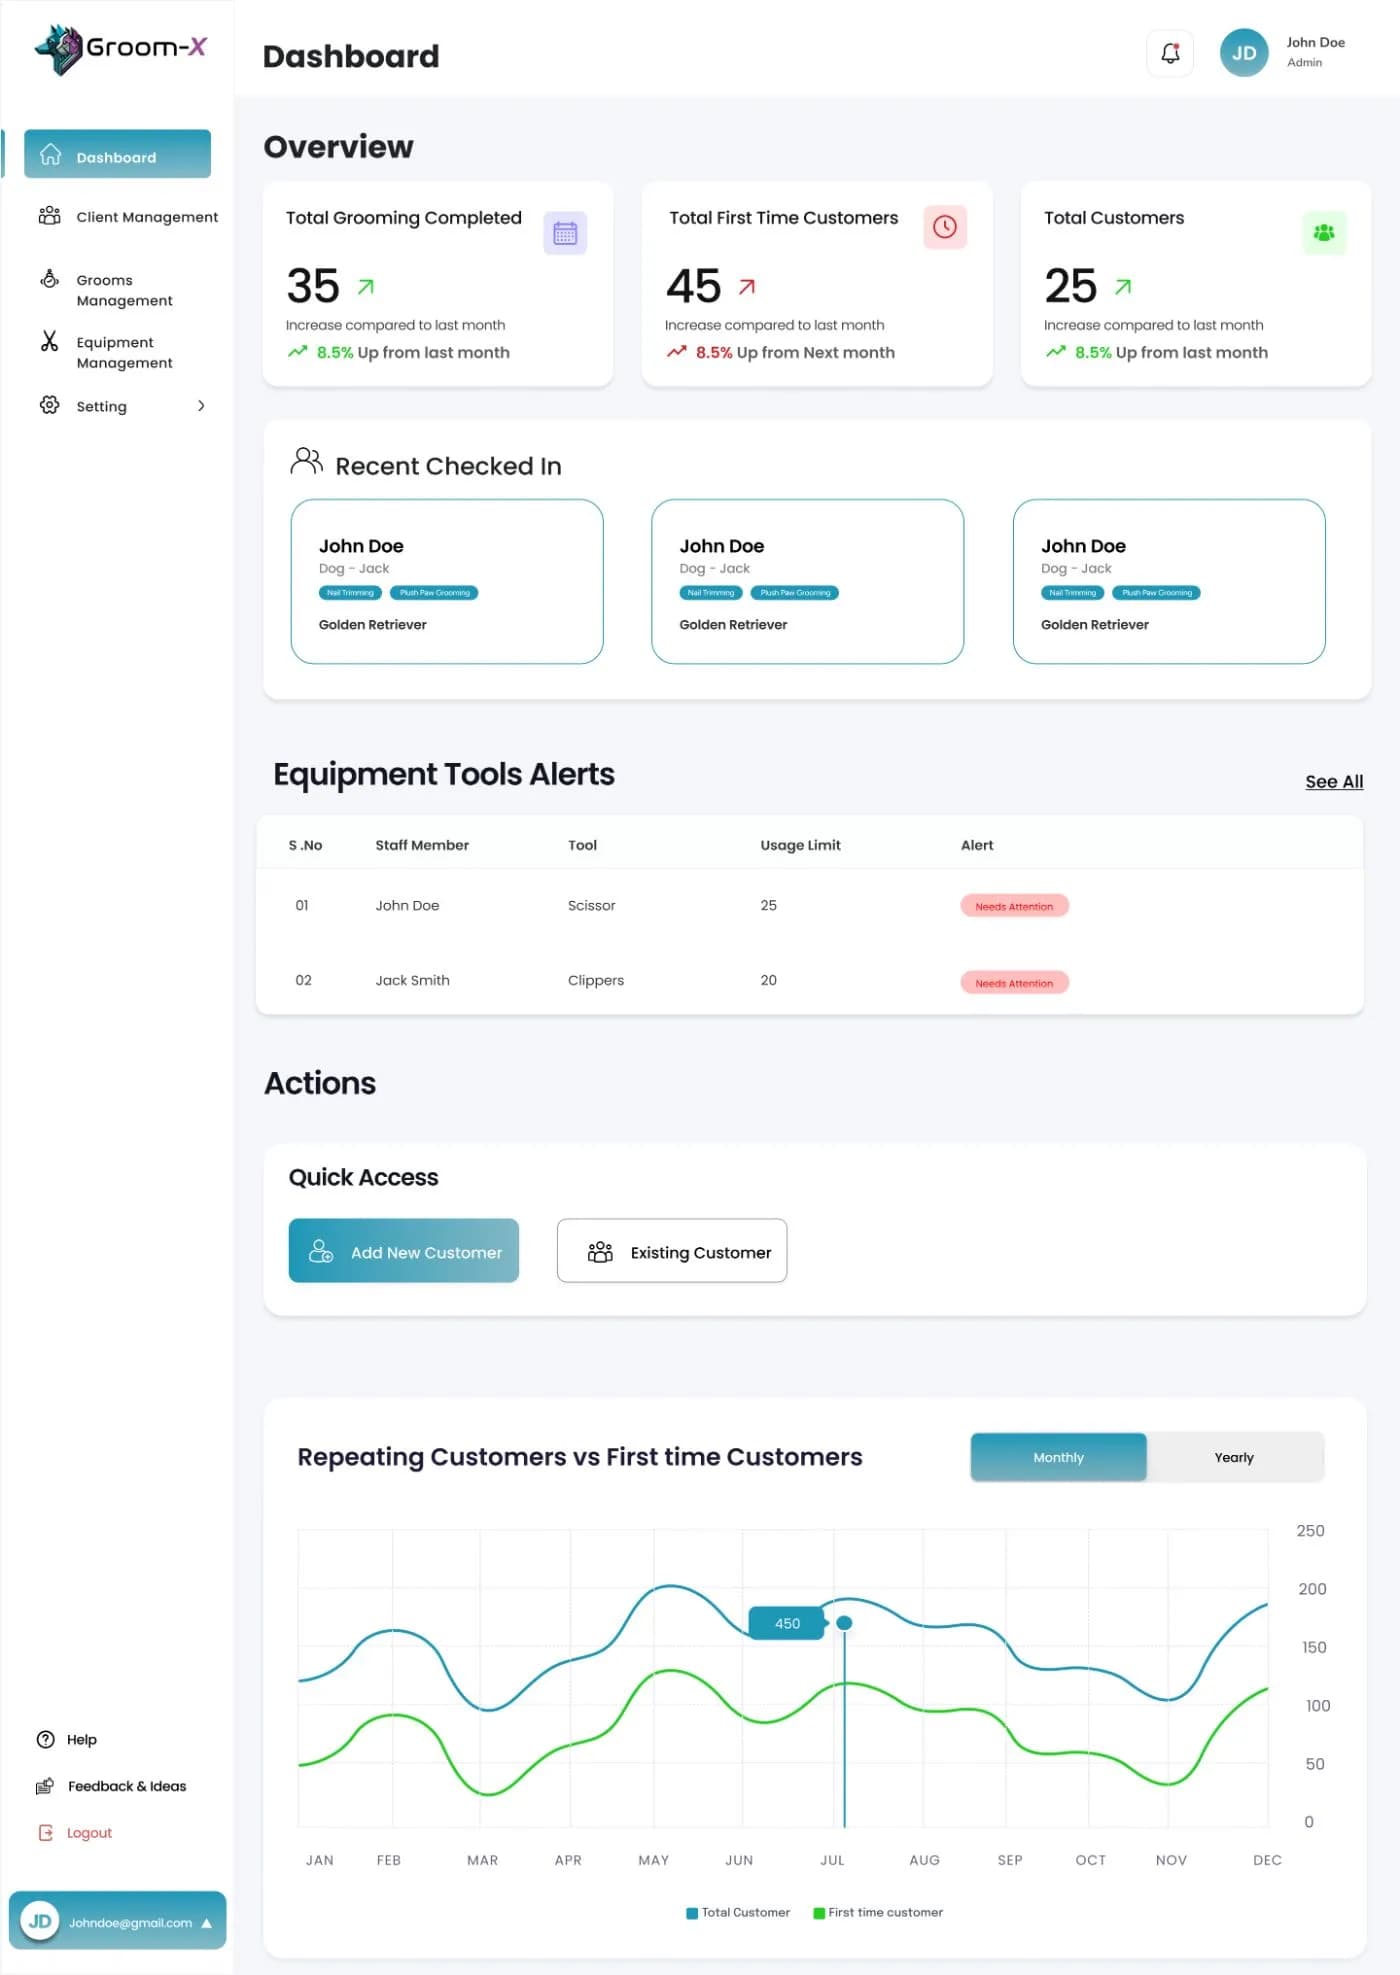The width and height of the screenshot is (1400, 1975).
Task: Click the clock icon on Total First Time Customers
Action: pos(945,227)
